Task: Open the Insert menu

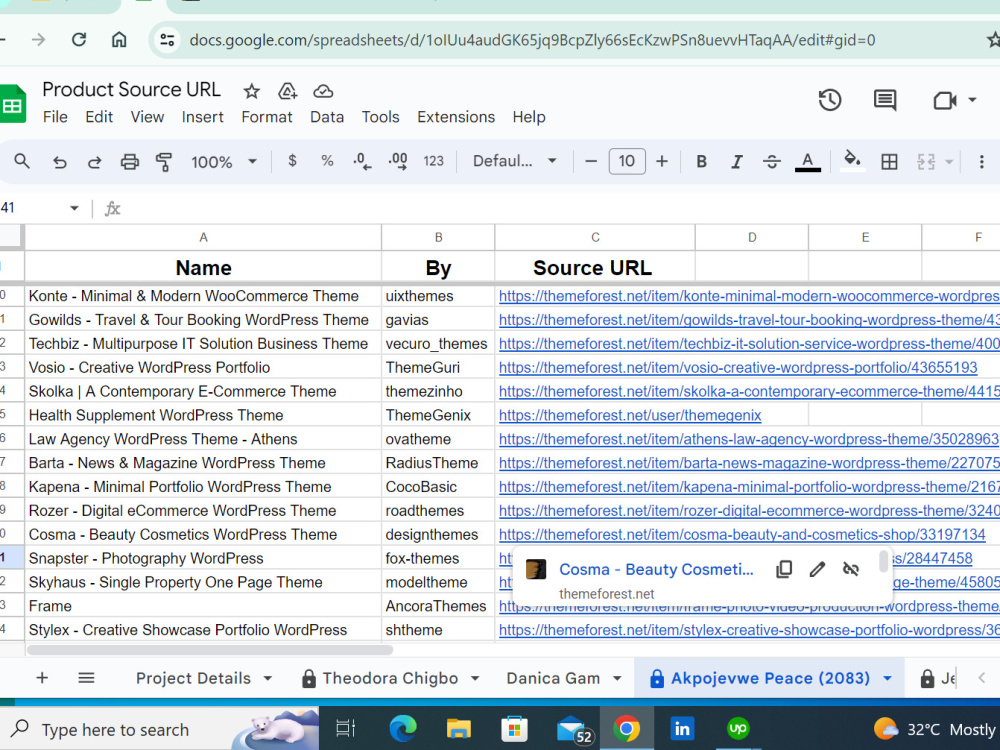Action: 202,117
